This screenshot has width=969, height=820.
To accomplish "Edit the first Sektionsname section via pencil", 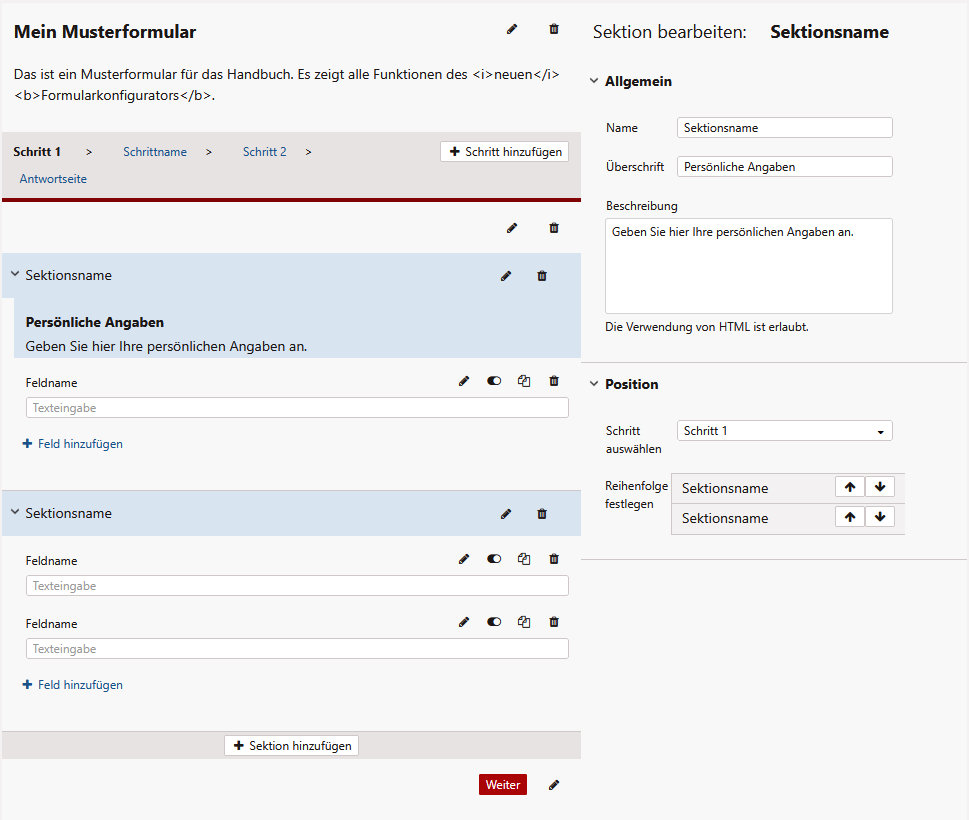I will pos(506,276).
